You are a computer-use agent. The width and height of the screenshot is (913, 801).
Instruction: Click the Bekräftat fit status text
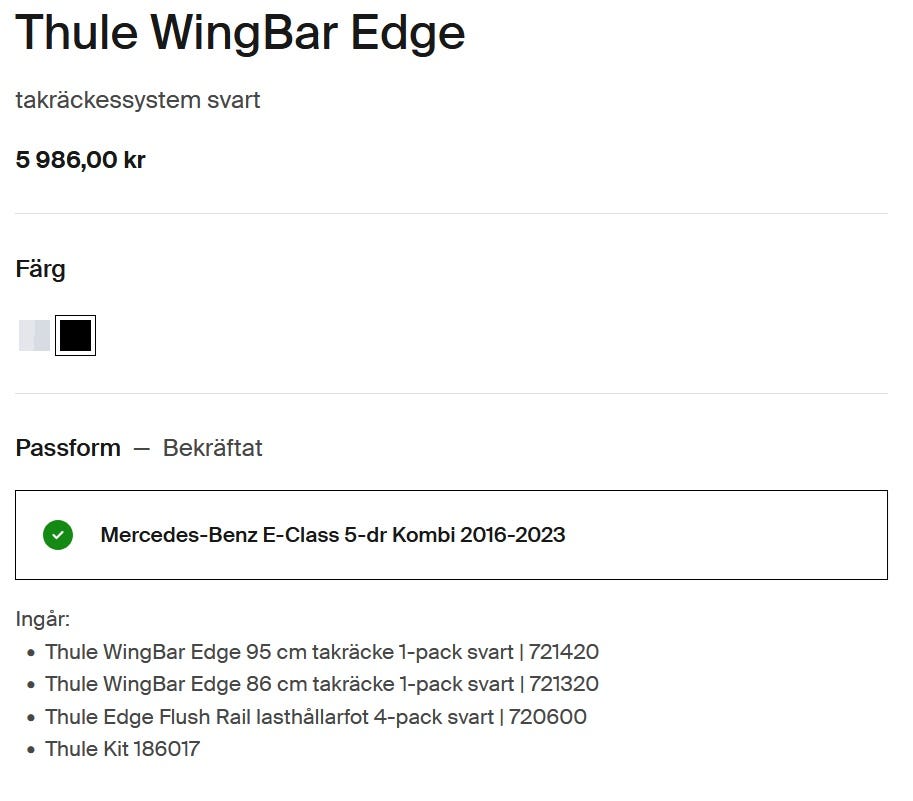coord(212,448)
